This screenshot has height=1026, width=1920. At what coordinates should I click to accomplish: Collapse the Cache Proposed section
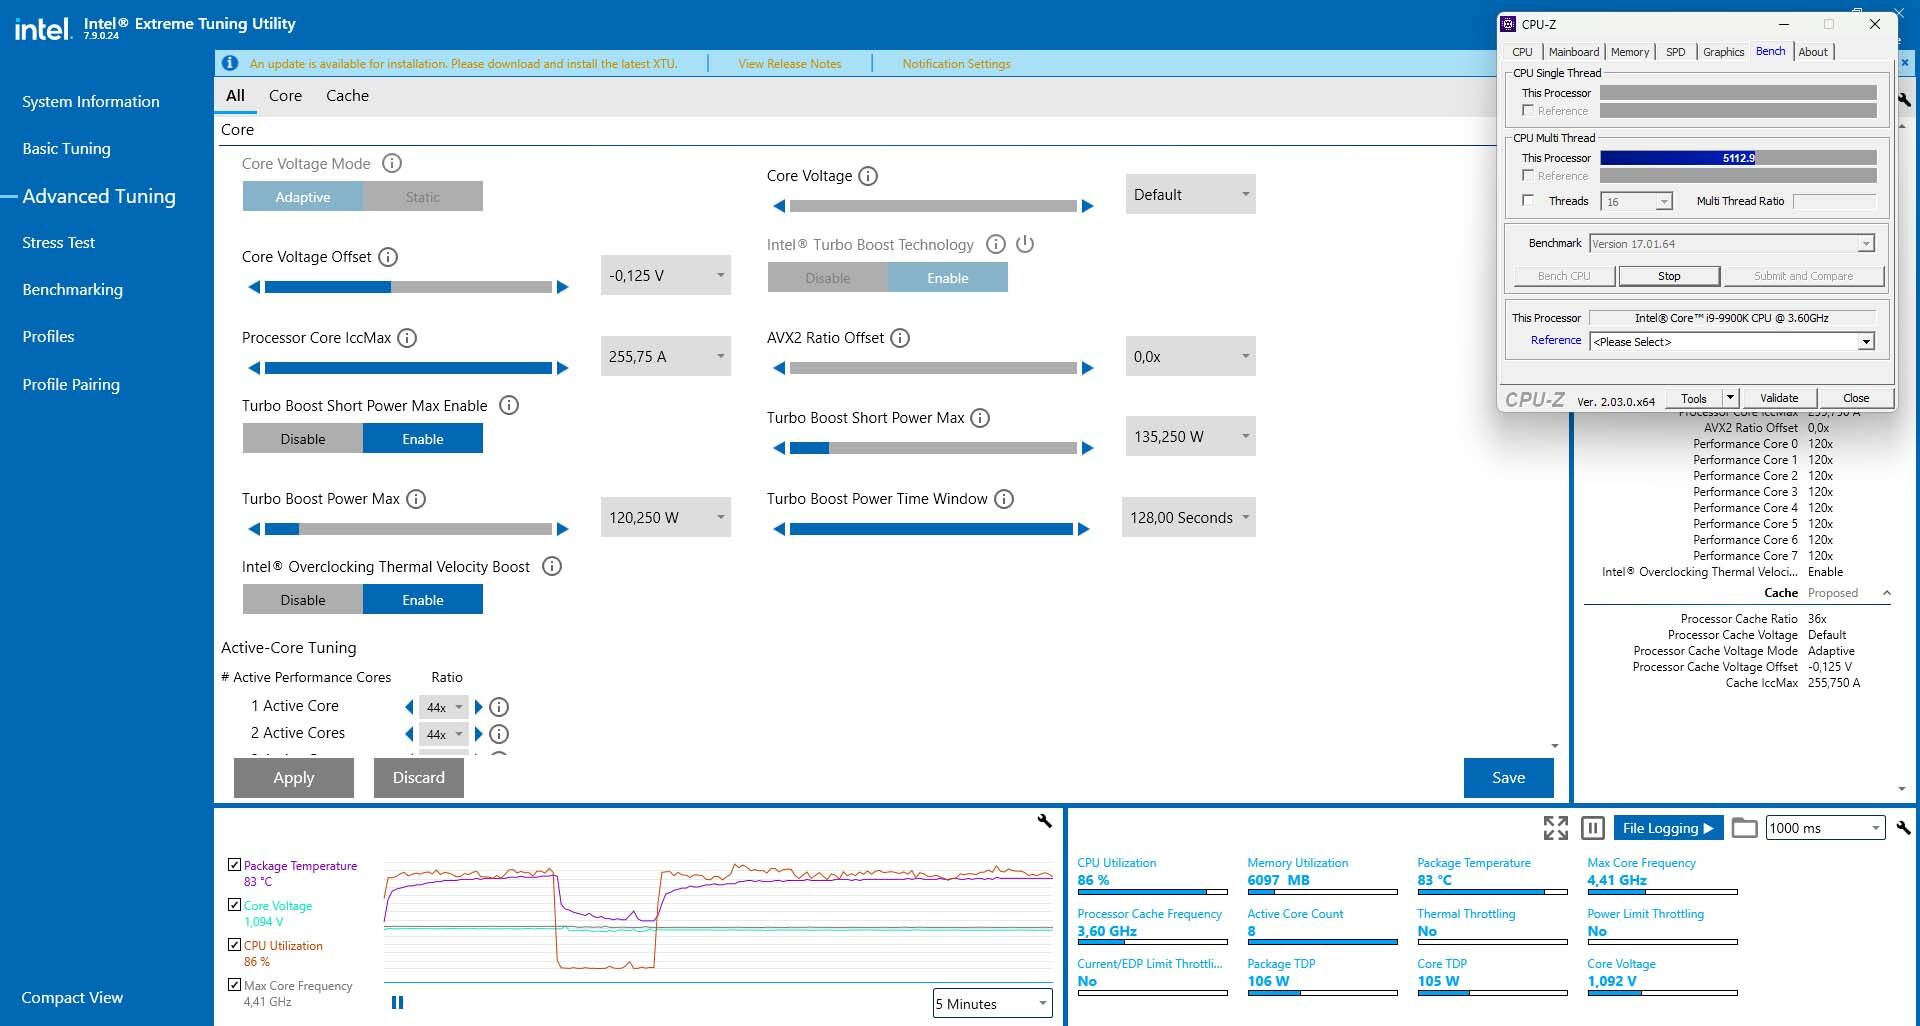pyautogui.click(x=1887, y=593)
